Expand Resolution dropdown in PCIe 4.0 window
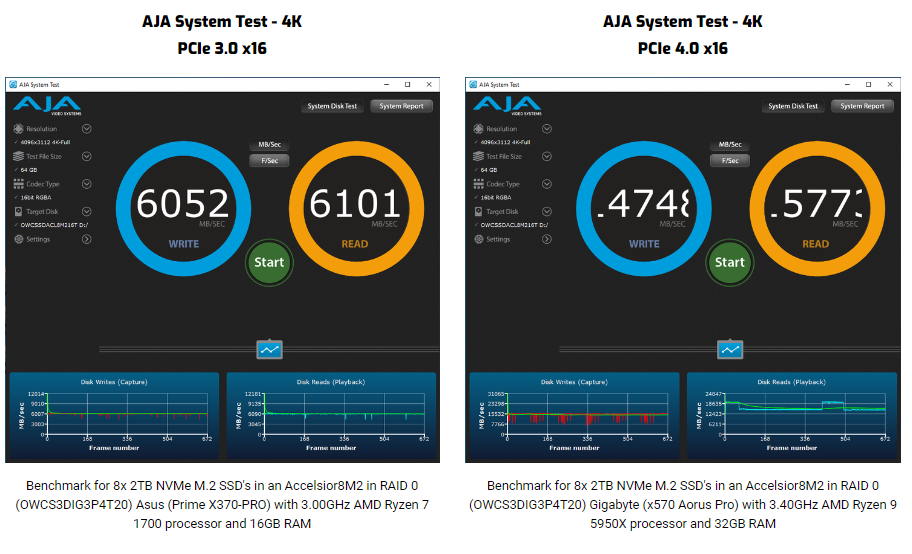Image resolution: width=912 pixels, height=554 pixels. [x=547, y=129]
